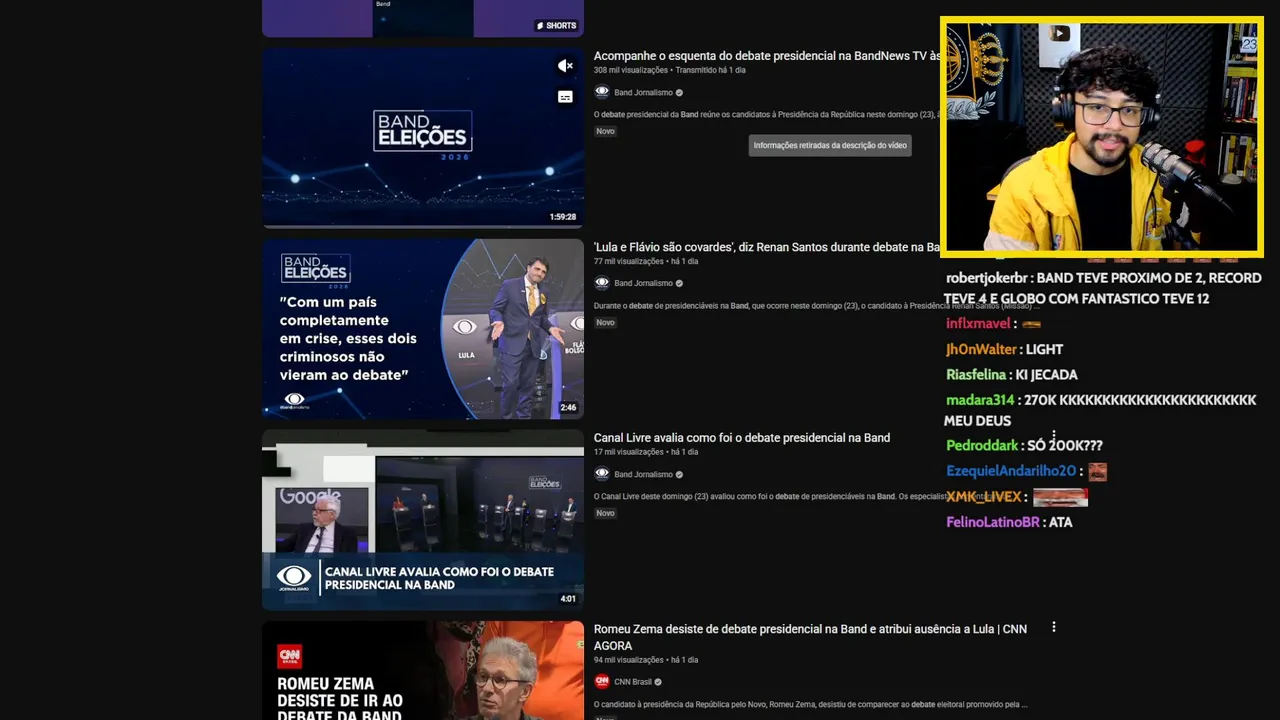Open 'Canal Livre avalia como foi o debate' title
The image size is (1280, 720).
coord(742,438)
